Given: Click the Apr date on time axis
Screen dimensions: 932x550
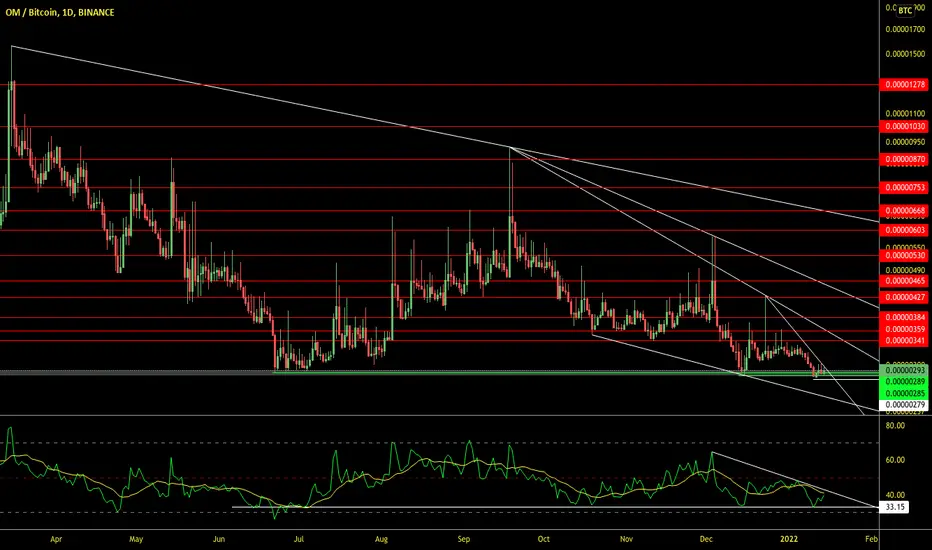Looking at the screenshot, I should point(56,539).
